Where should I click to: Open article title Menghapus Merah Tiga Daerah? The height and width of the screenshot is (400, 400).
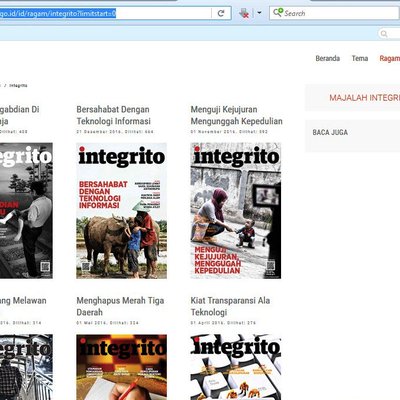pyautogui.click(x=120, y=306)
